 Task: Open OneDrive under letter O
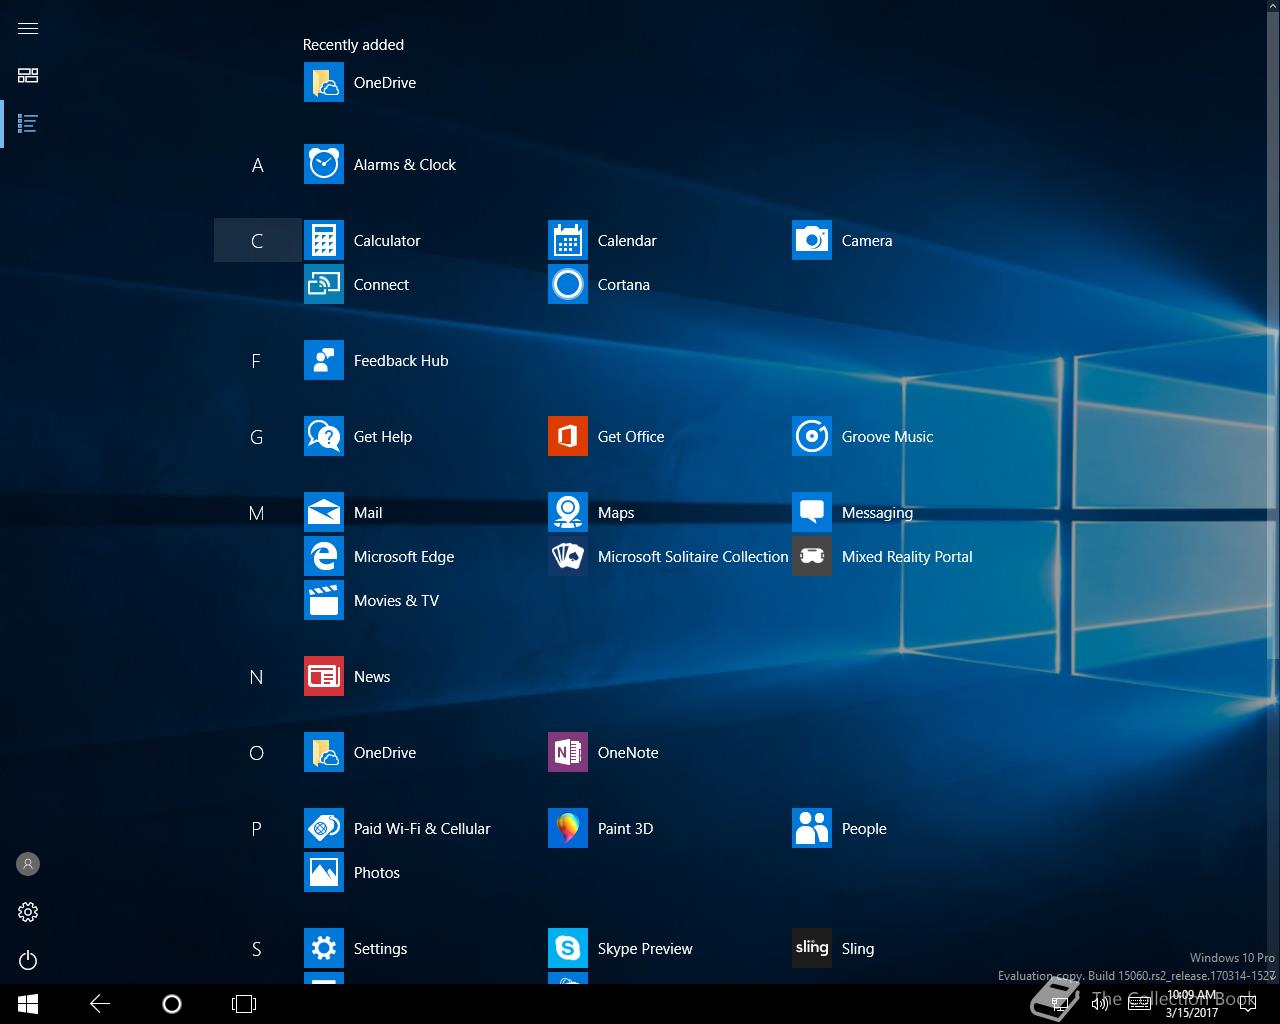pos(360,753)
